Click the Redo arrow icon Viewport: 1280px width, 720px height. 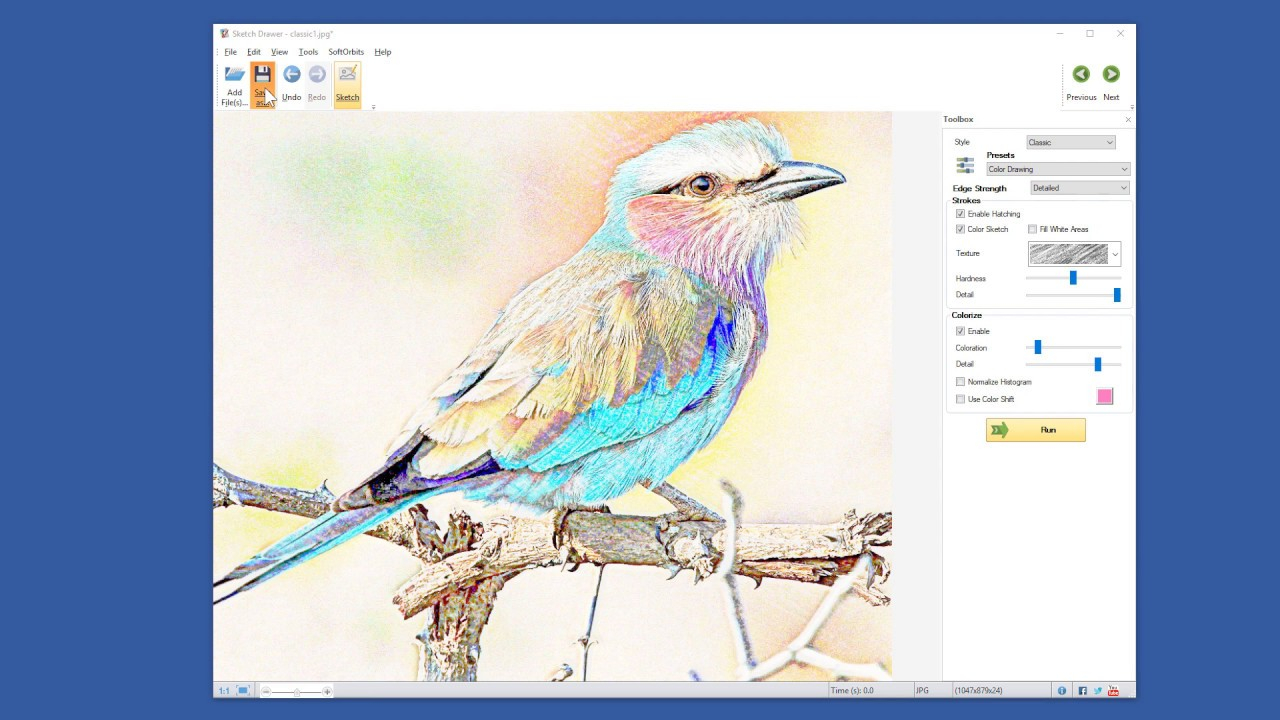click(317, 73)
